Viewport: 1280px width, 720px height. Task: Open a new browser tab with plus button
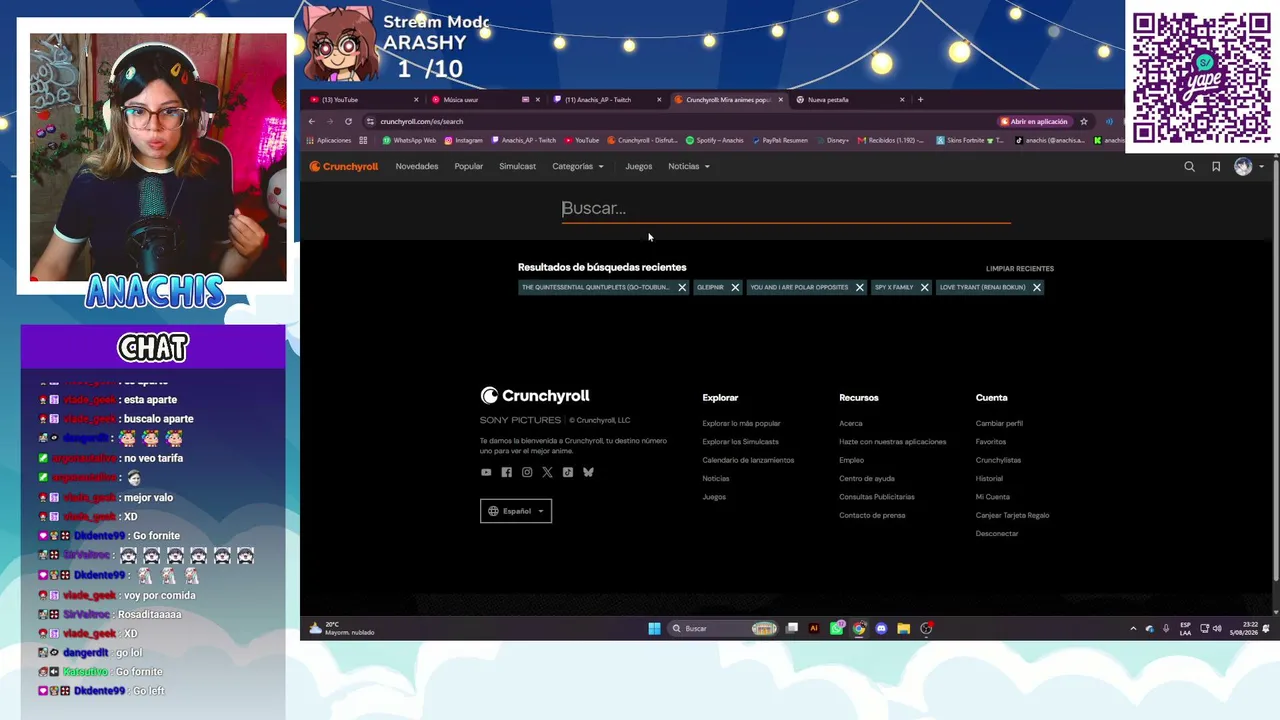coord(921,100)
